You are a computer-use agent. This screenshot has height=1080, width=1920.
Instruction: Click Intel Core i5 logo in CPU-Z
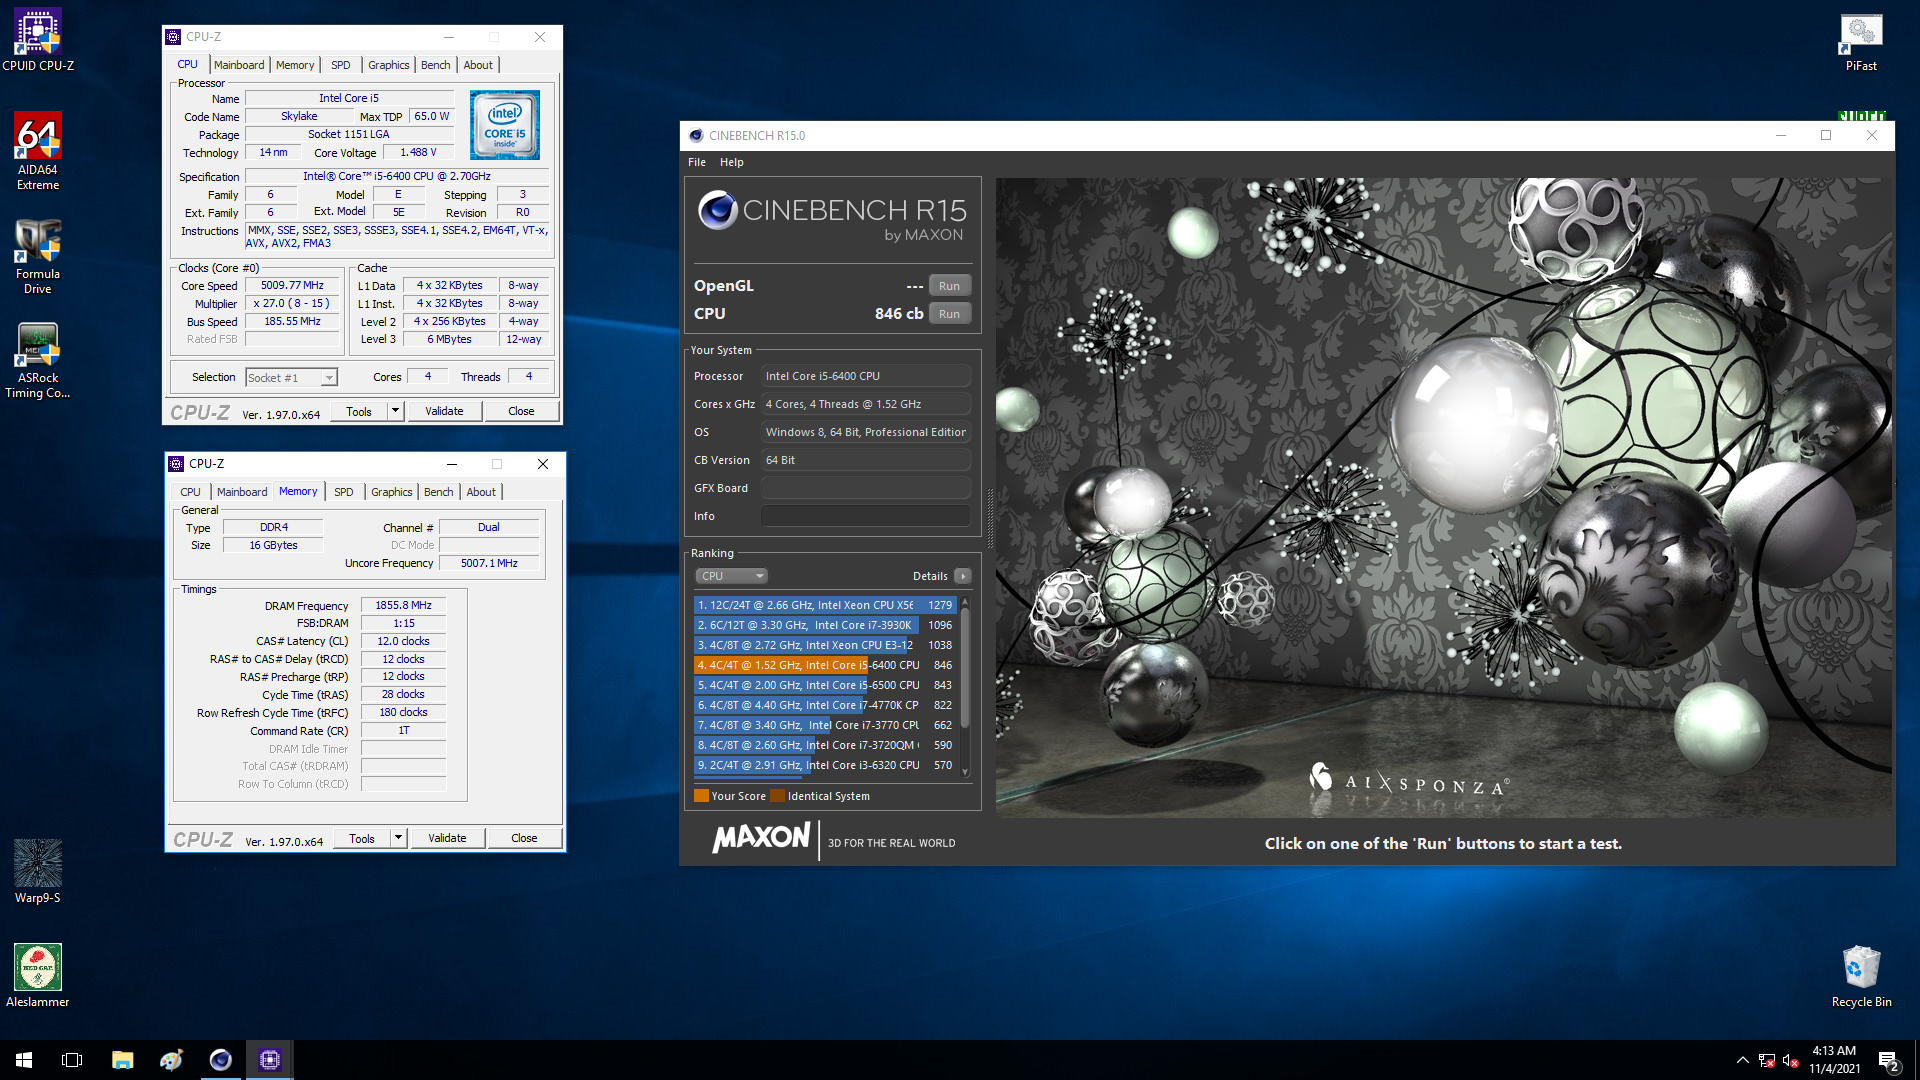point(505,125)
